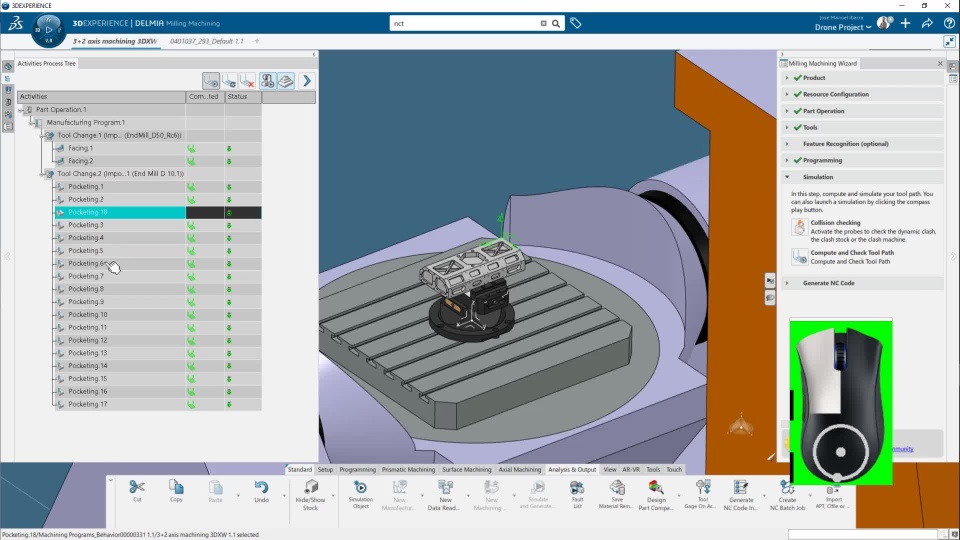This screenshot has height=540, width=960.
Task: Open the Fault List tool
Action: pyautogui.click(x=577, y=487)
